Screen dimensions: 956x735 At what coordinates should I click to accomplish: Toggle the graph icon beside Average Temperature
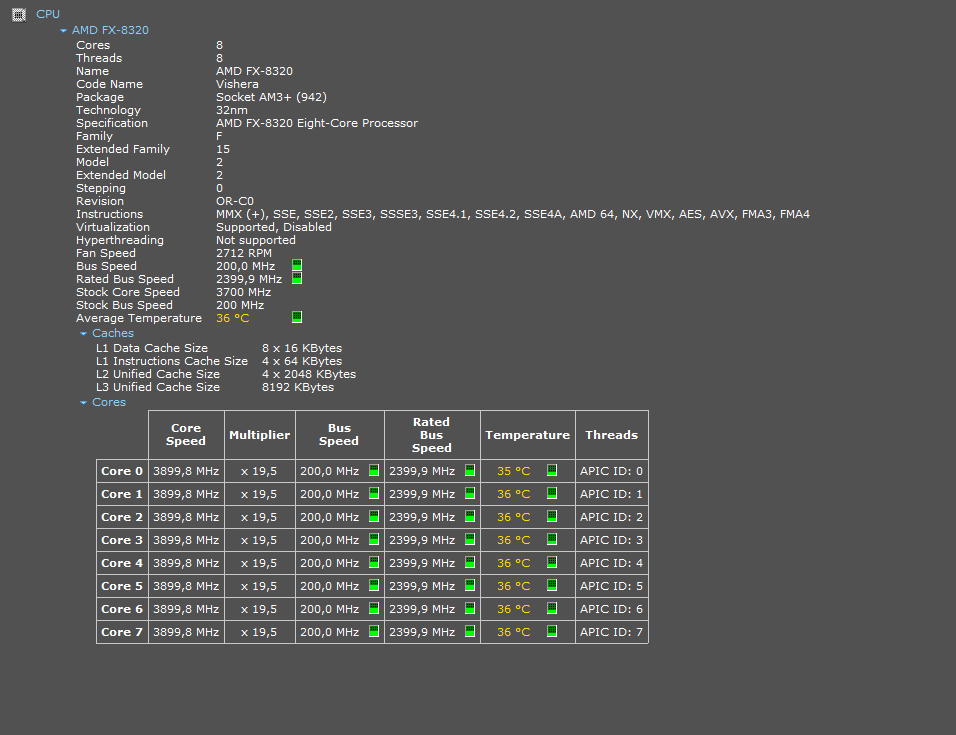tap(297, 317)
